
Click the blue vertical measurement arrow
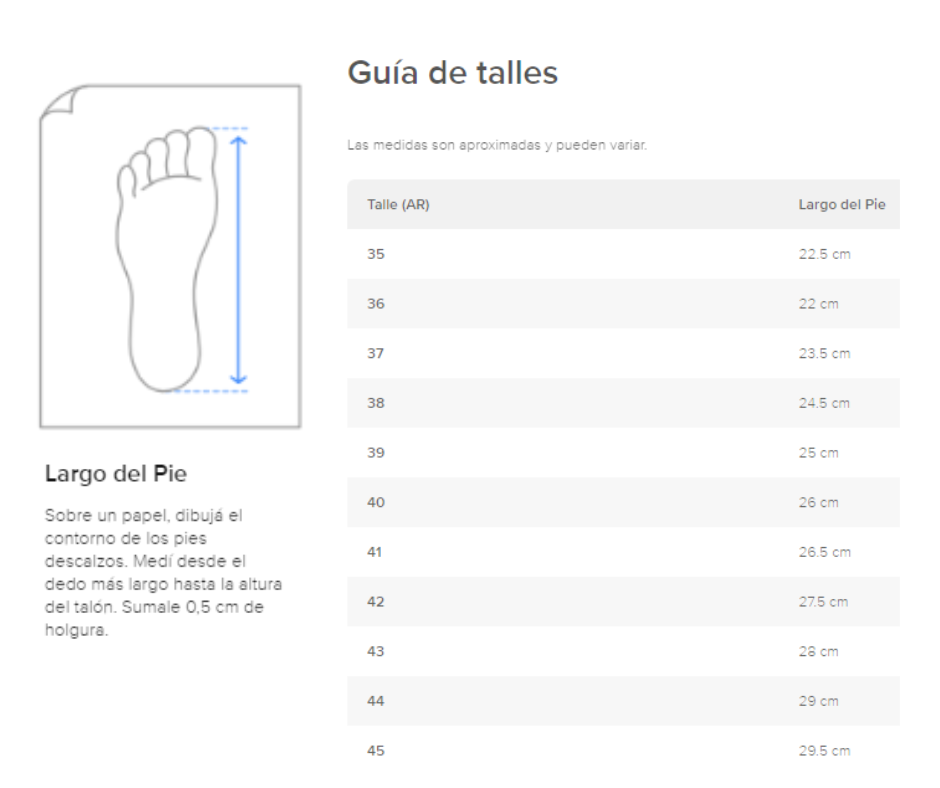pos(239,260)
